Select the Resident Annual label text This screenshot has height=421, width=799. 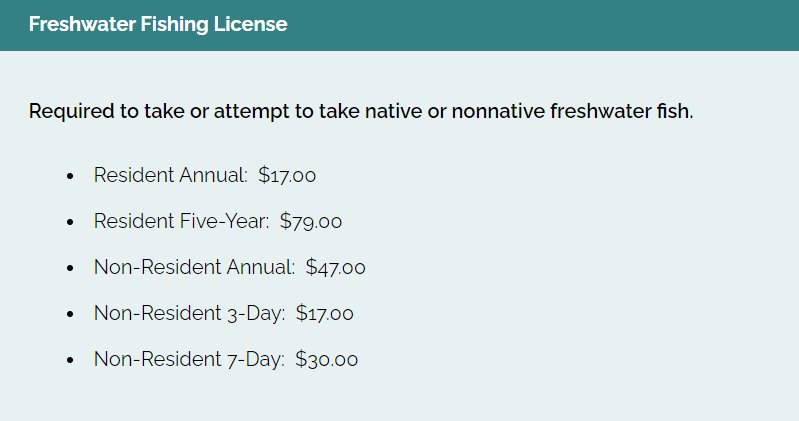click(171, 175)
